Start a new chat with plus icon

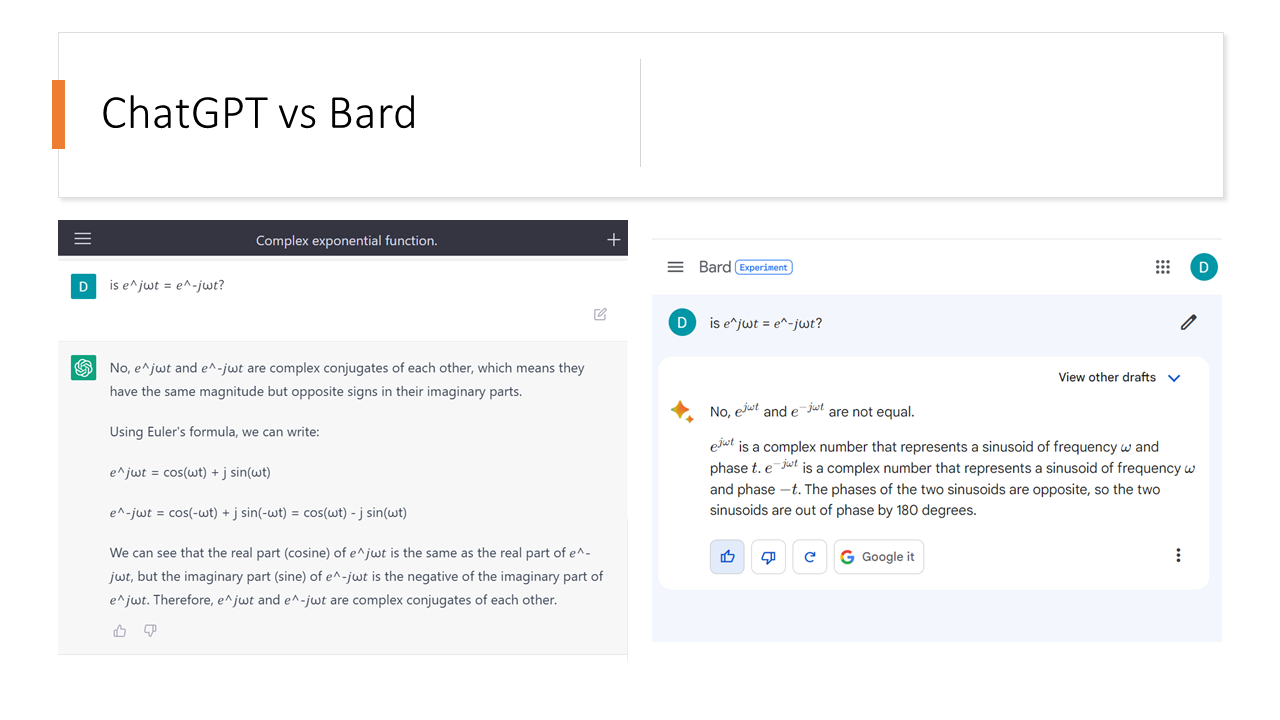pos(613,239)
